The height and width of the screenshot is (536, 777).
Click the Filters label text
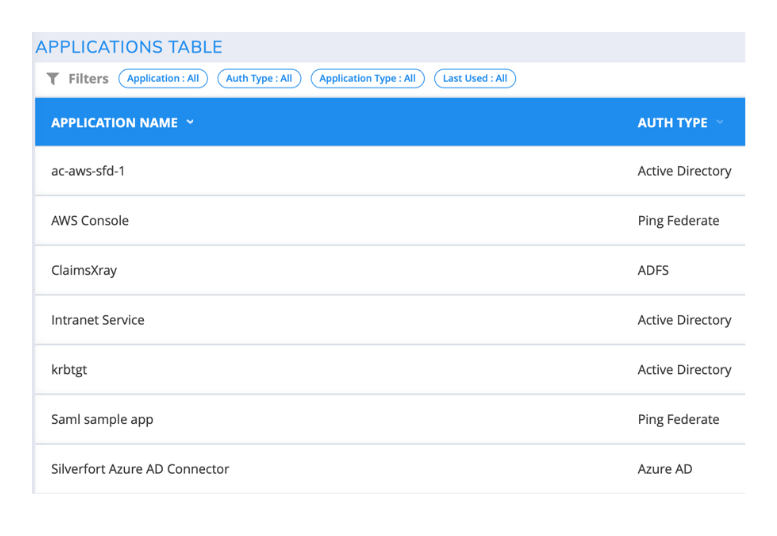[x=88, y=79]
